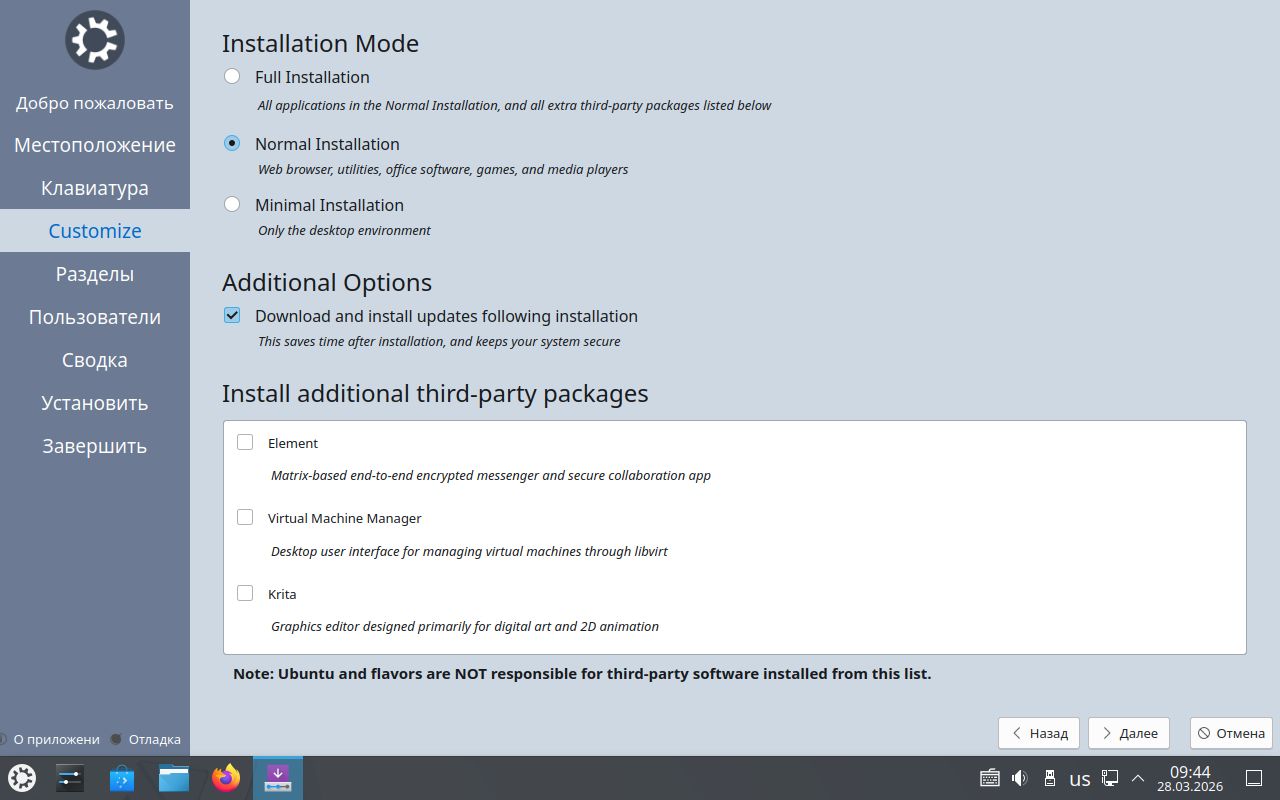This screenshot has width=1280, height=800.
Task: Check the Krita package checkbox
Action: coord(245,594)
